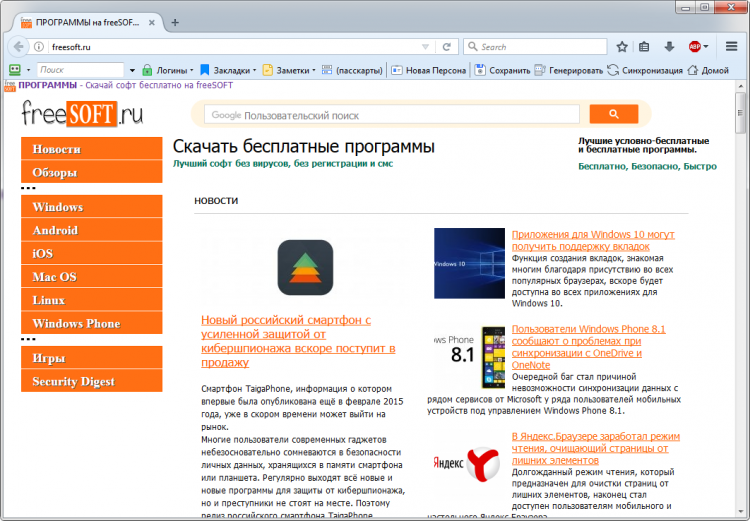Open Новости in the left menu

(x=92, y=149)
